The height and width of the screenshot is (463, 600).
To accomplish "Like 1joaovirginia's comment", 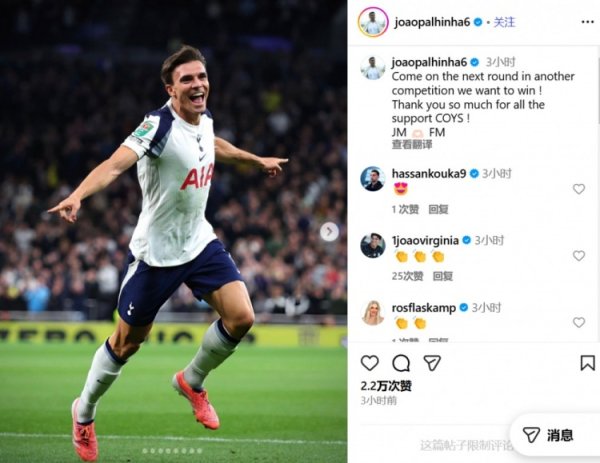I will point(579,255).
